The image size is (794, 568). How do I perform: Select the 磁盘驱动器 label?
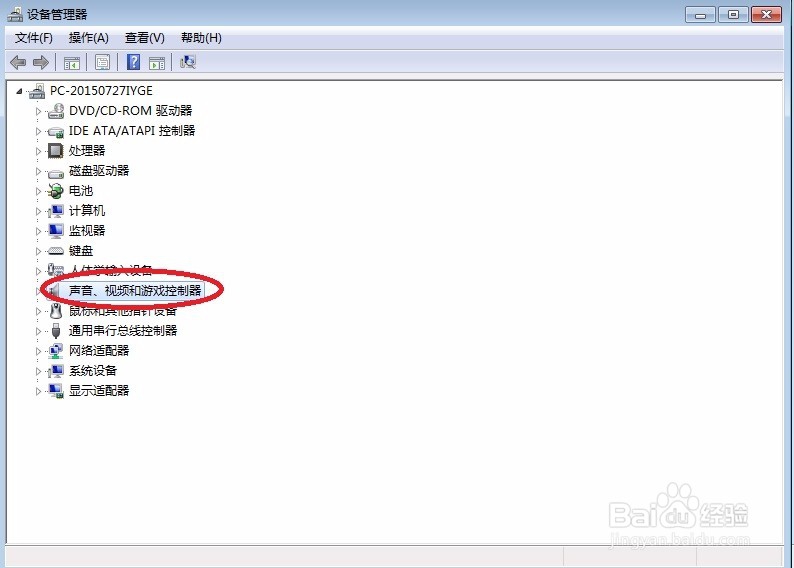tap(99, 171)
